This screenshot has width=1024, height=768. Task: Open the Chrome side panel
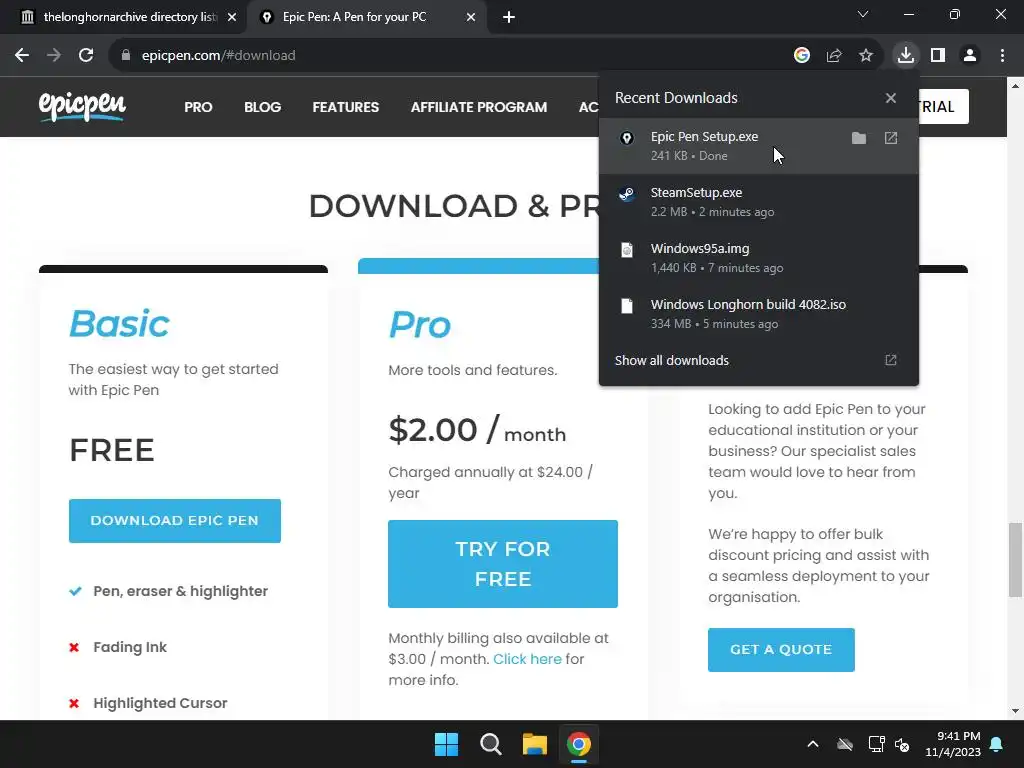pos(938,56)
